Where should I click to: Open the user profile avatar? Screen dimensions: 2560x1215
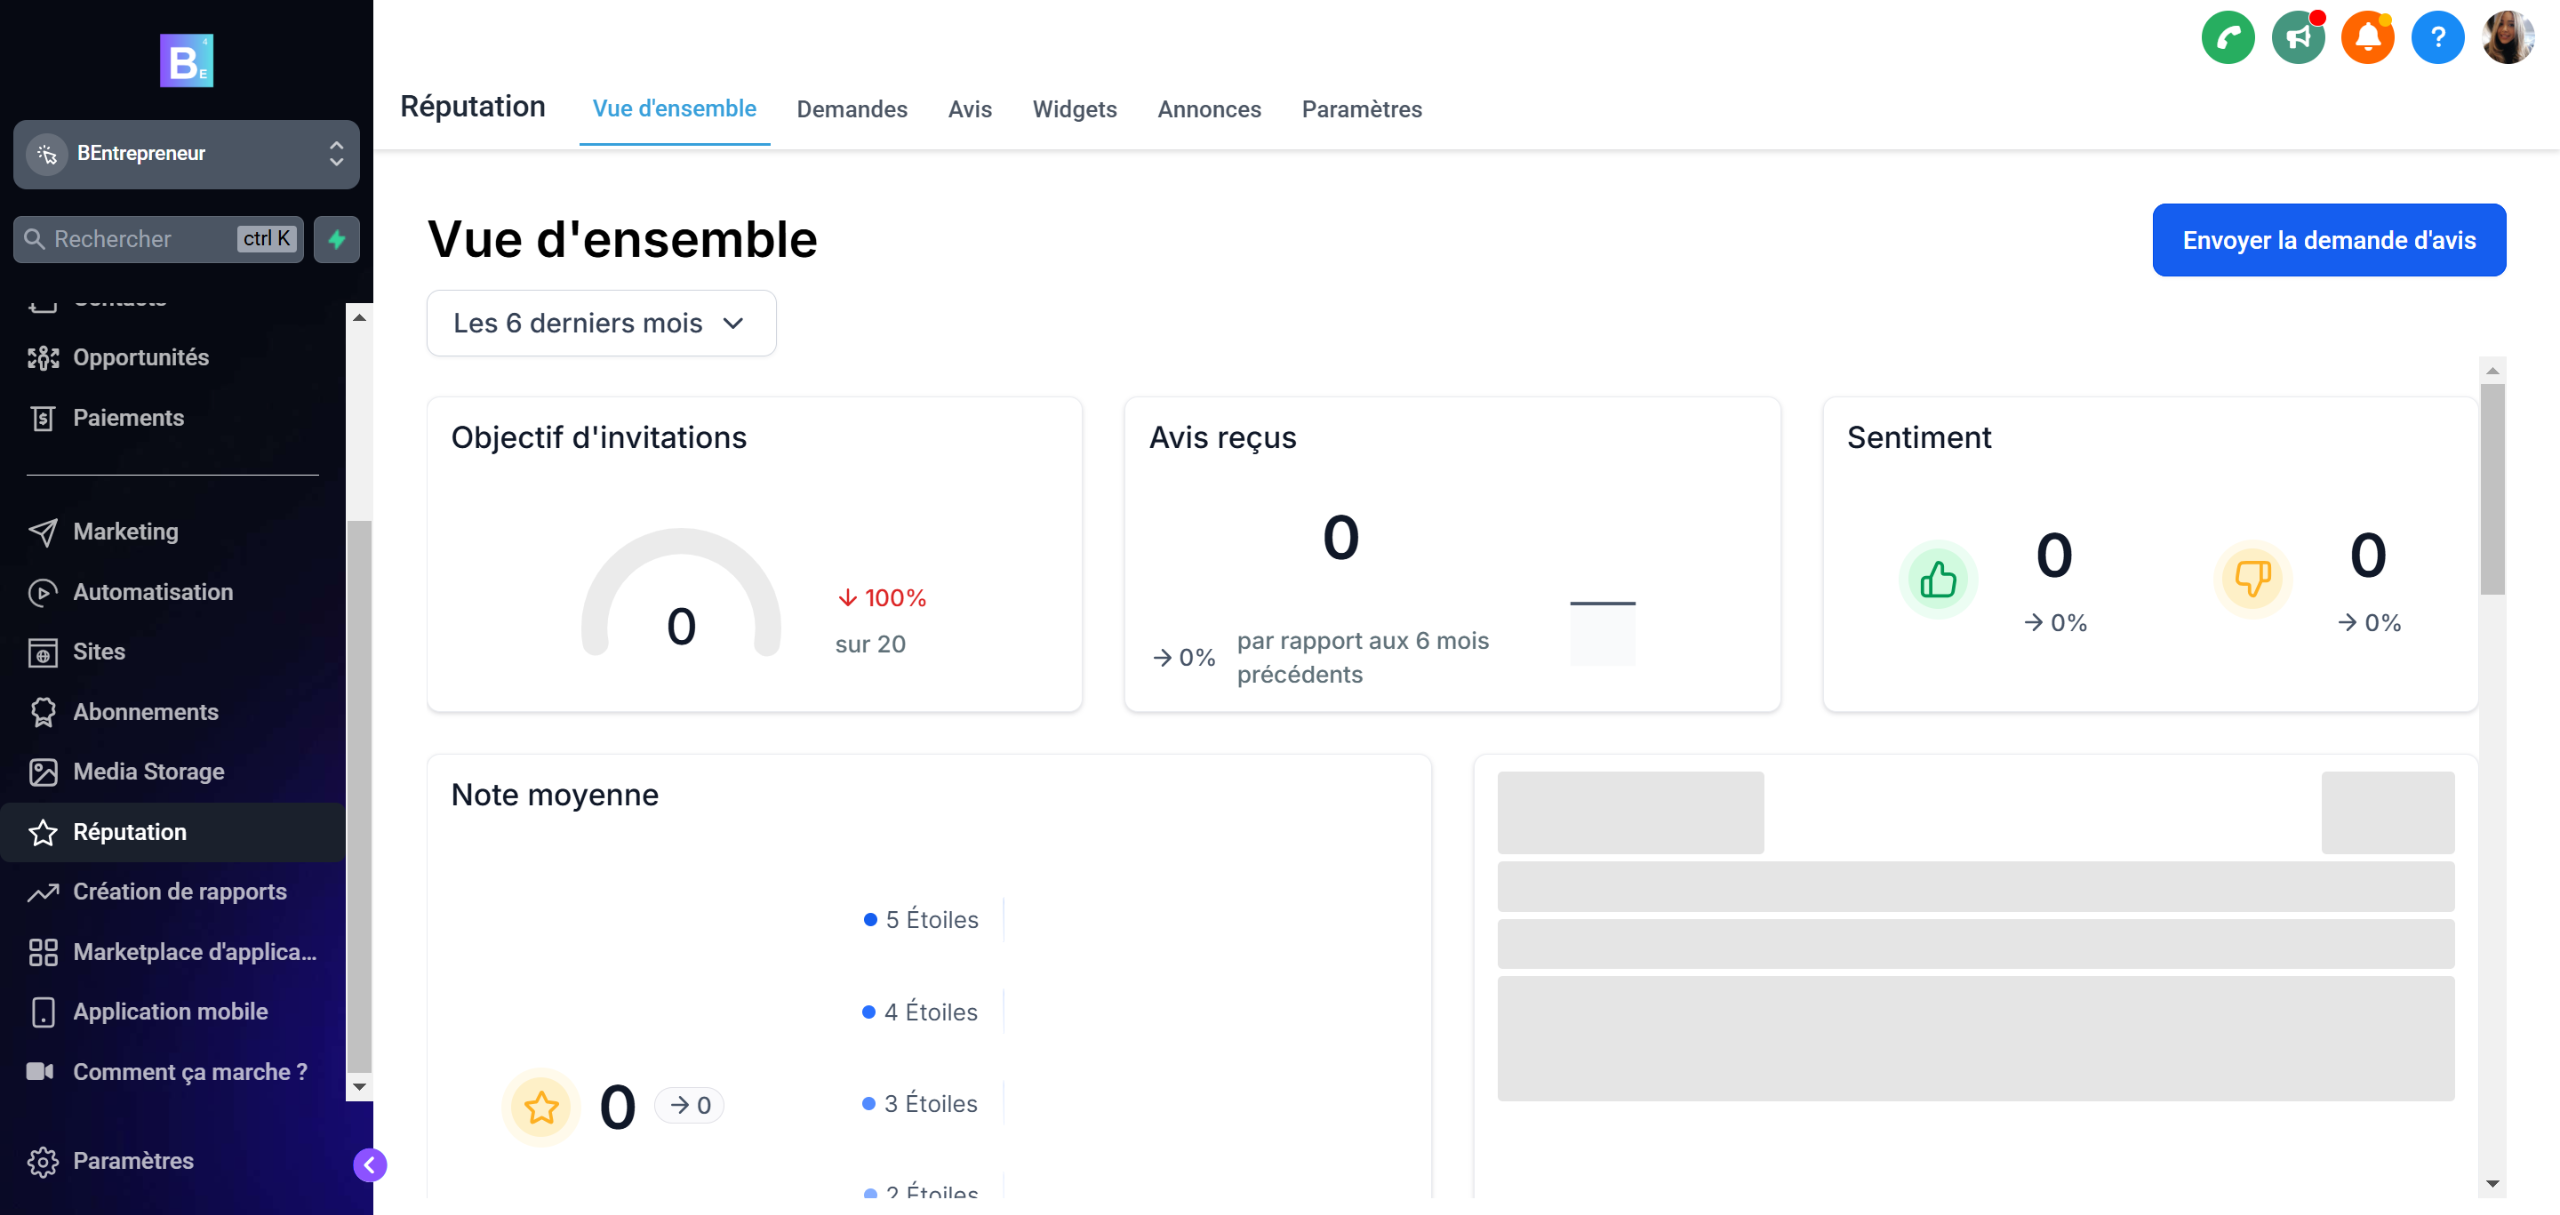2507,38
